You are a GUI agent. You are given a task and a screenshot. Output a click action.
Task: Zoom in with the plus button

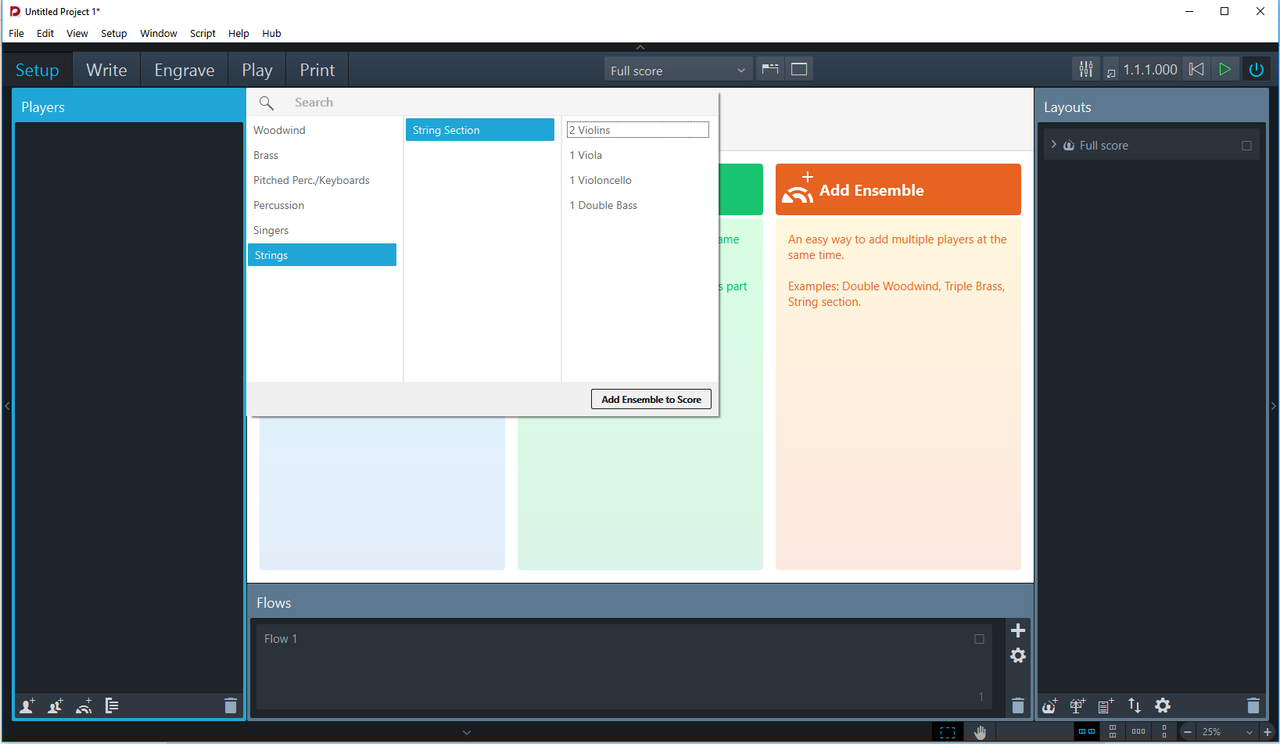[1268, 732]
